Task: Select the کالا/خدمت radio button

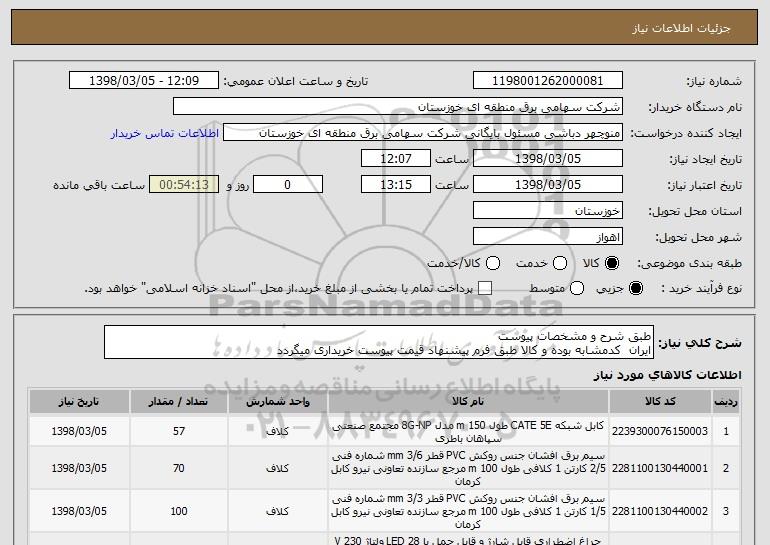Action: click(x=493, y=263)
